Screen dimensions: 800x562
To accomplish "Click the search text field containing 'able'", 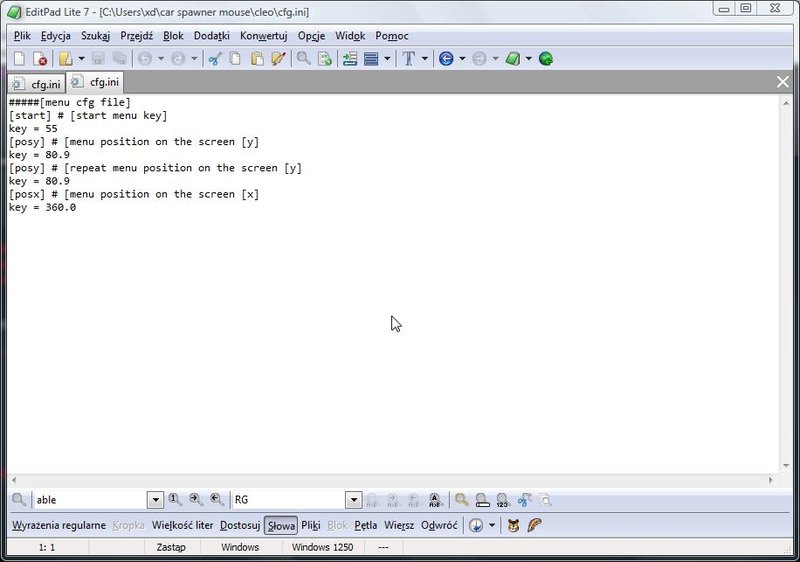I will pyautogui.click(x=90, y=500).
